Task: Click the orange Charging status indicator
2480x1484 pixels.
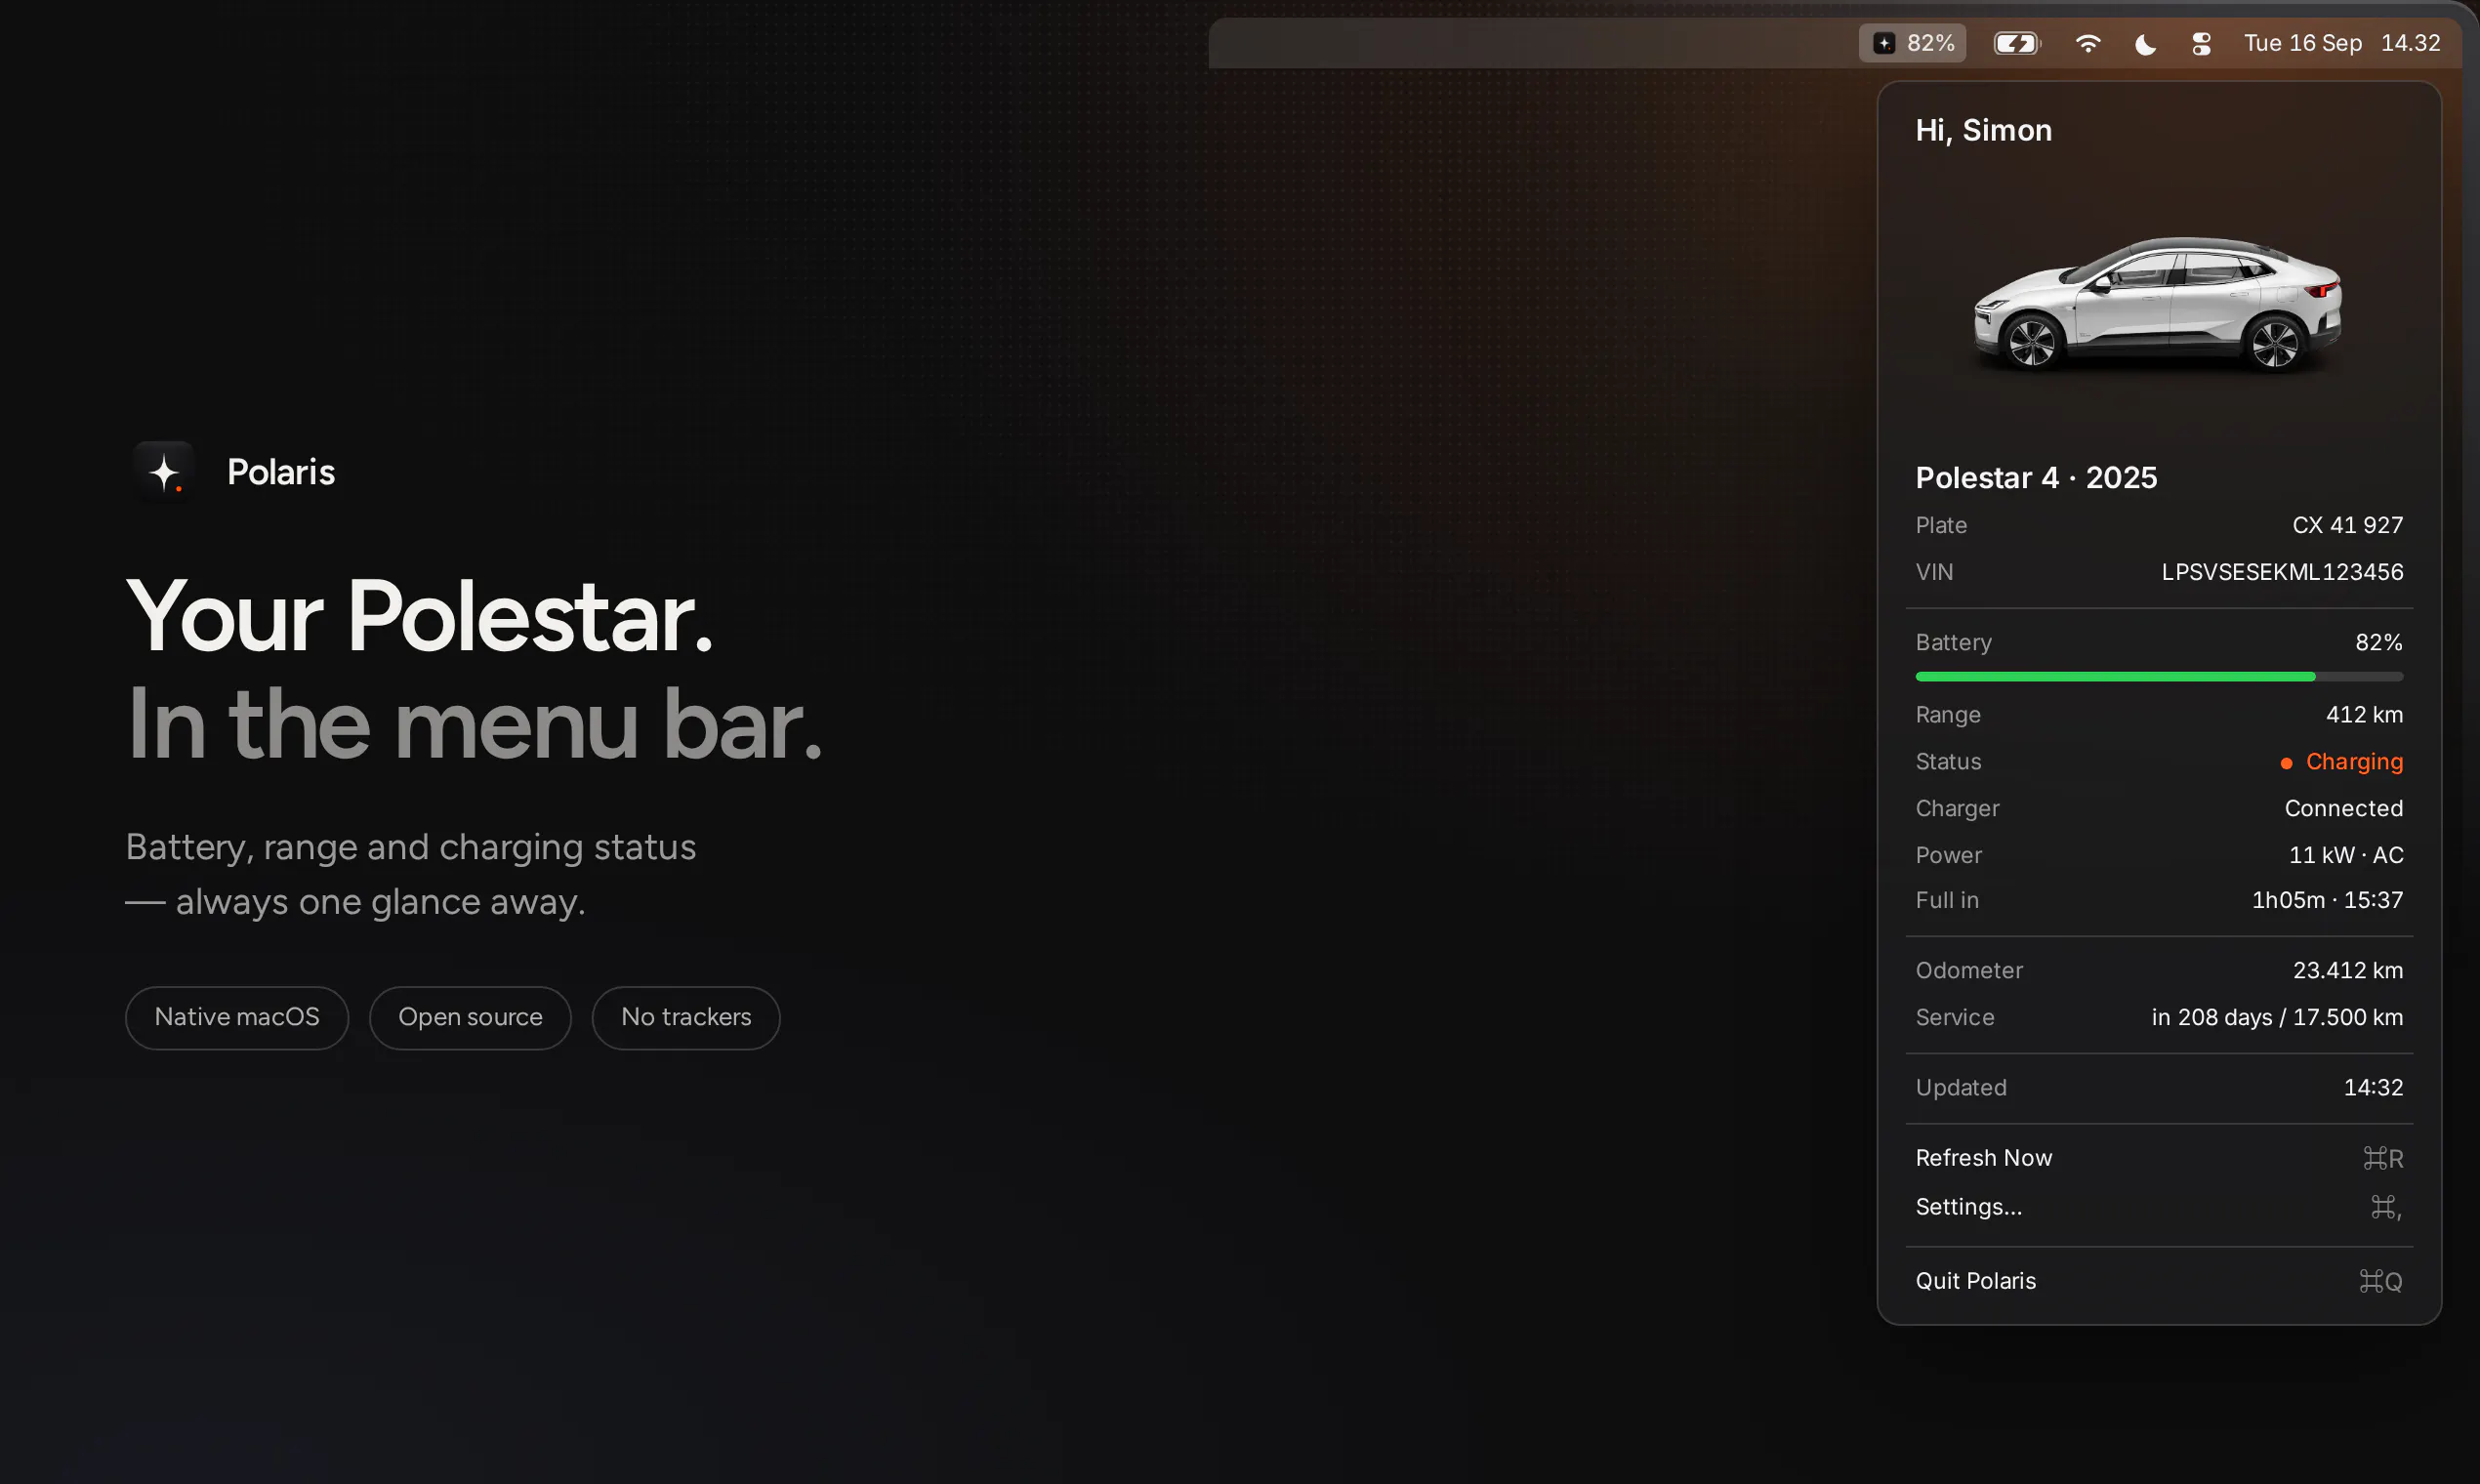Action: pyautogui.click(x=2341, y=762)
